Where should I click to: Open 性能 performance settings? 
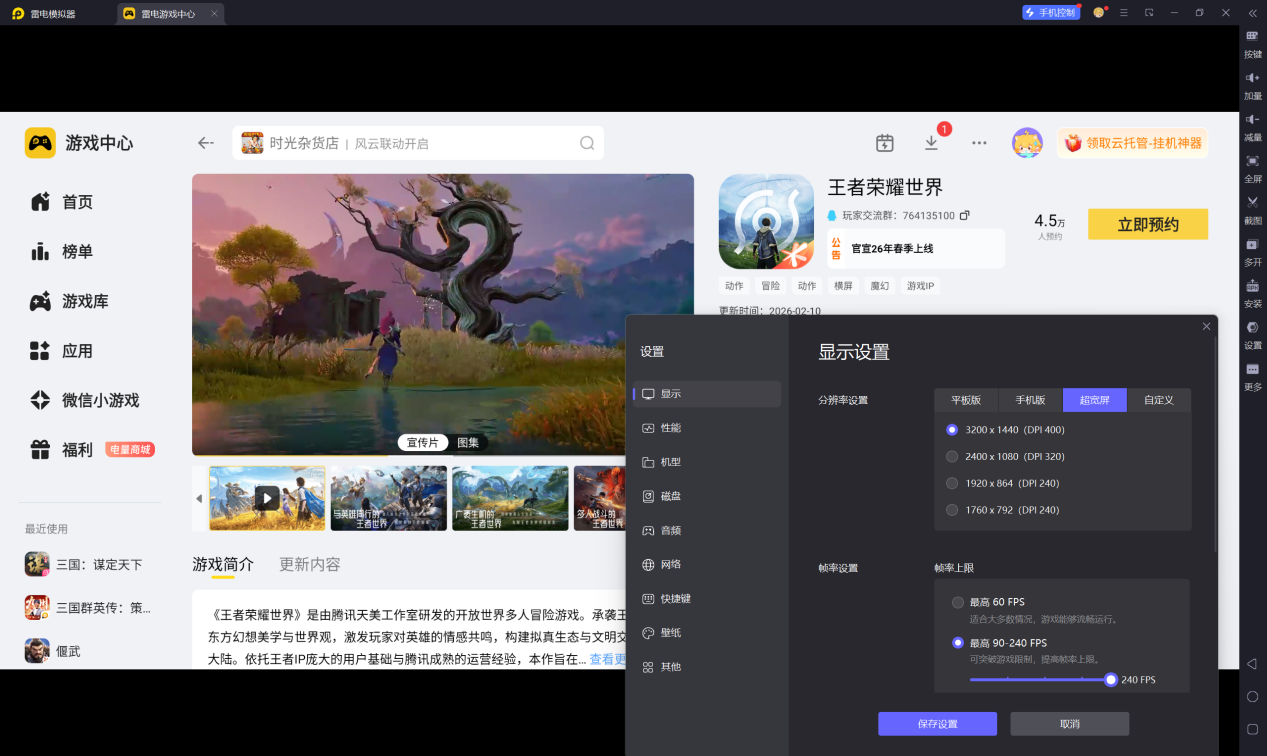(707, 428)
